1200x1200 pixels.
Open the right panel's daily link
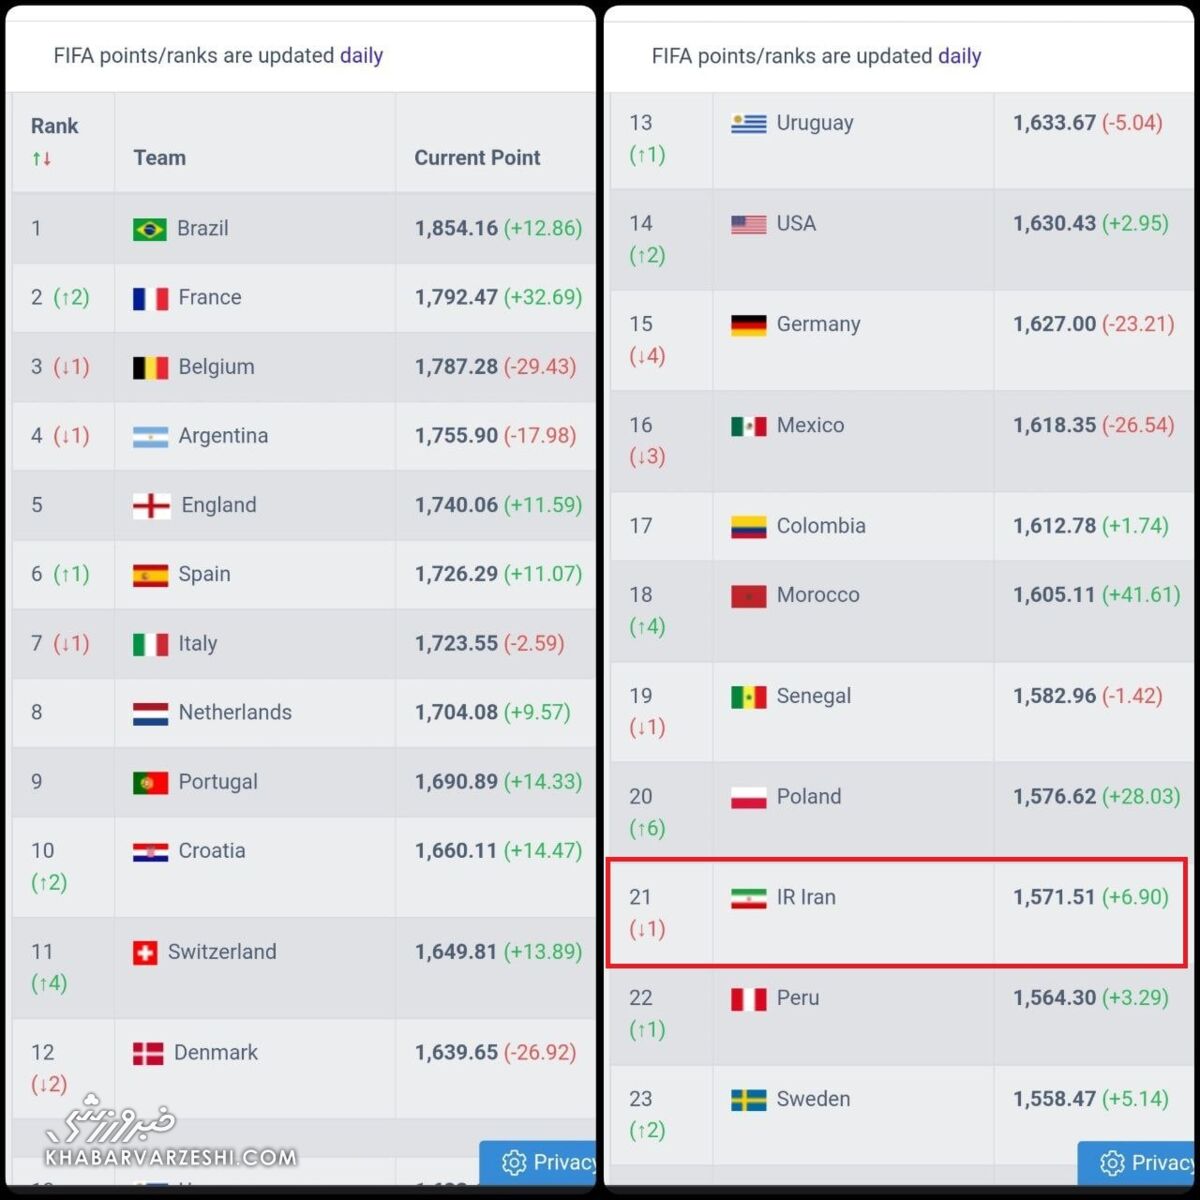click(959, 56)
